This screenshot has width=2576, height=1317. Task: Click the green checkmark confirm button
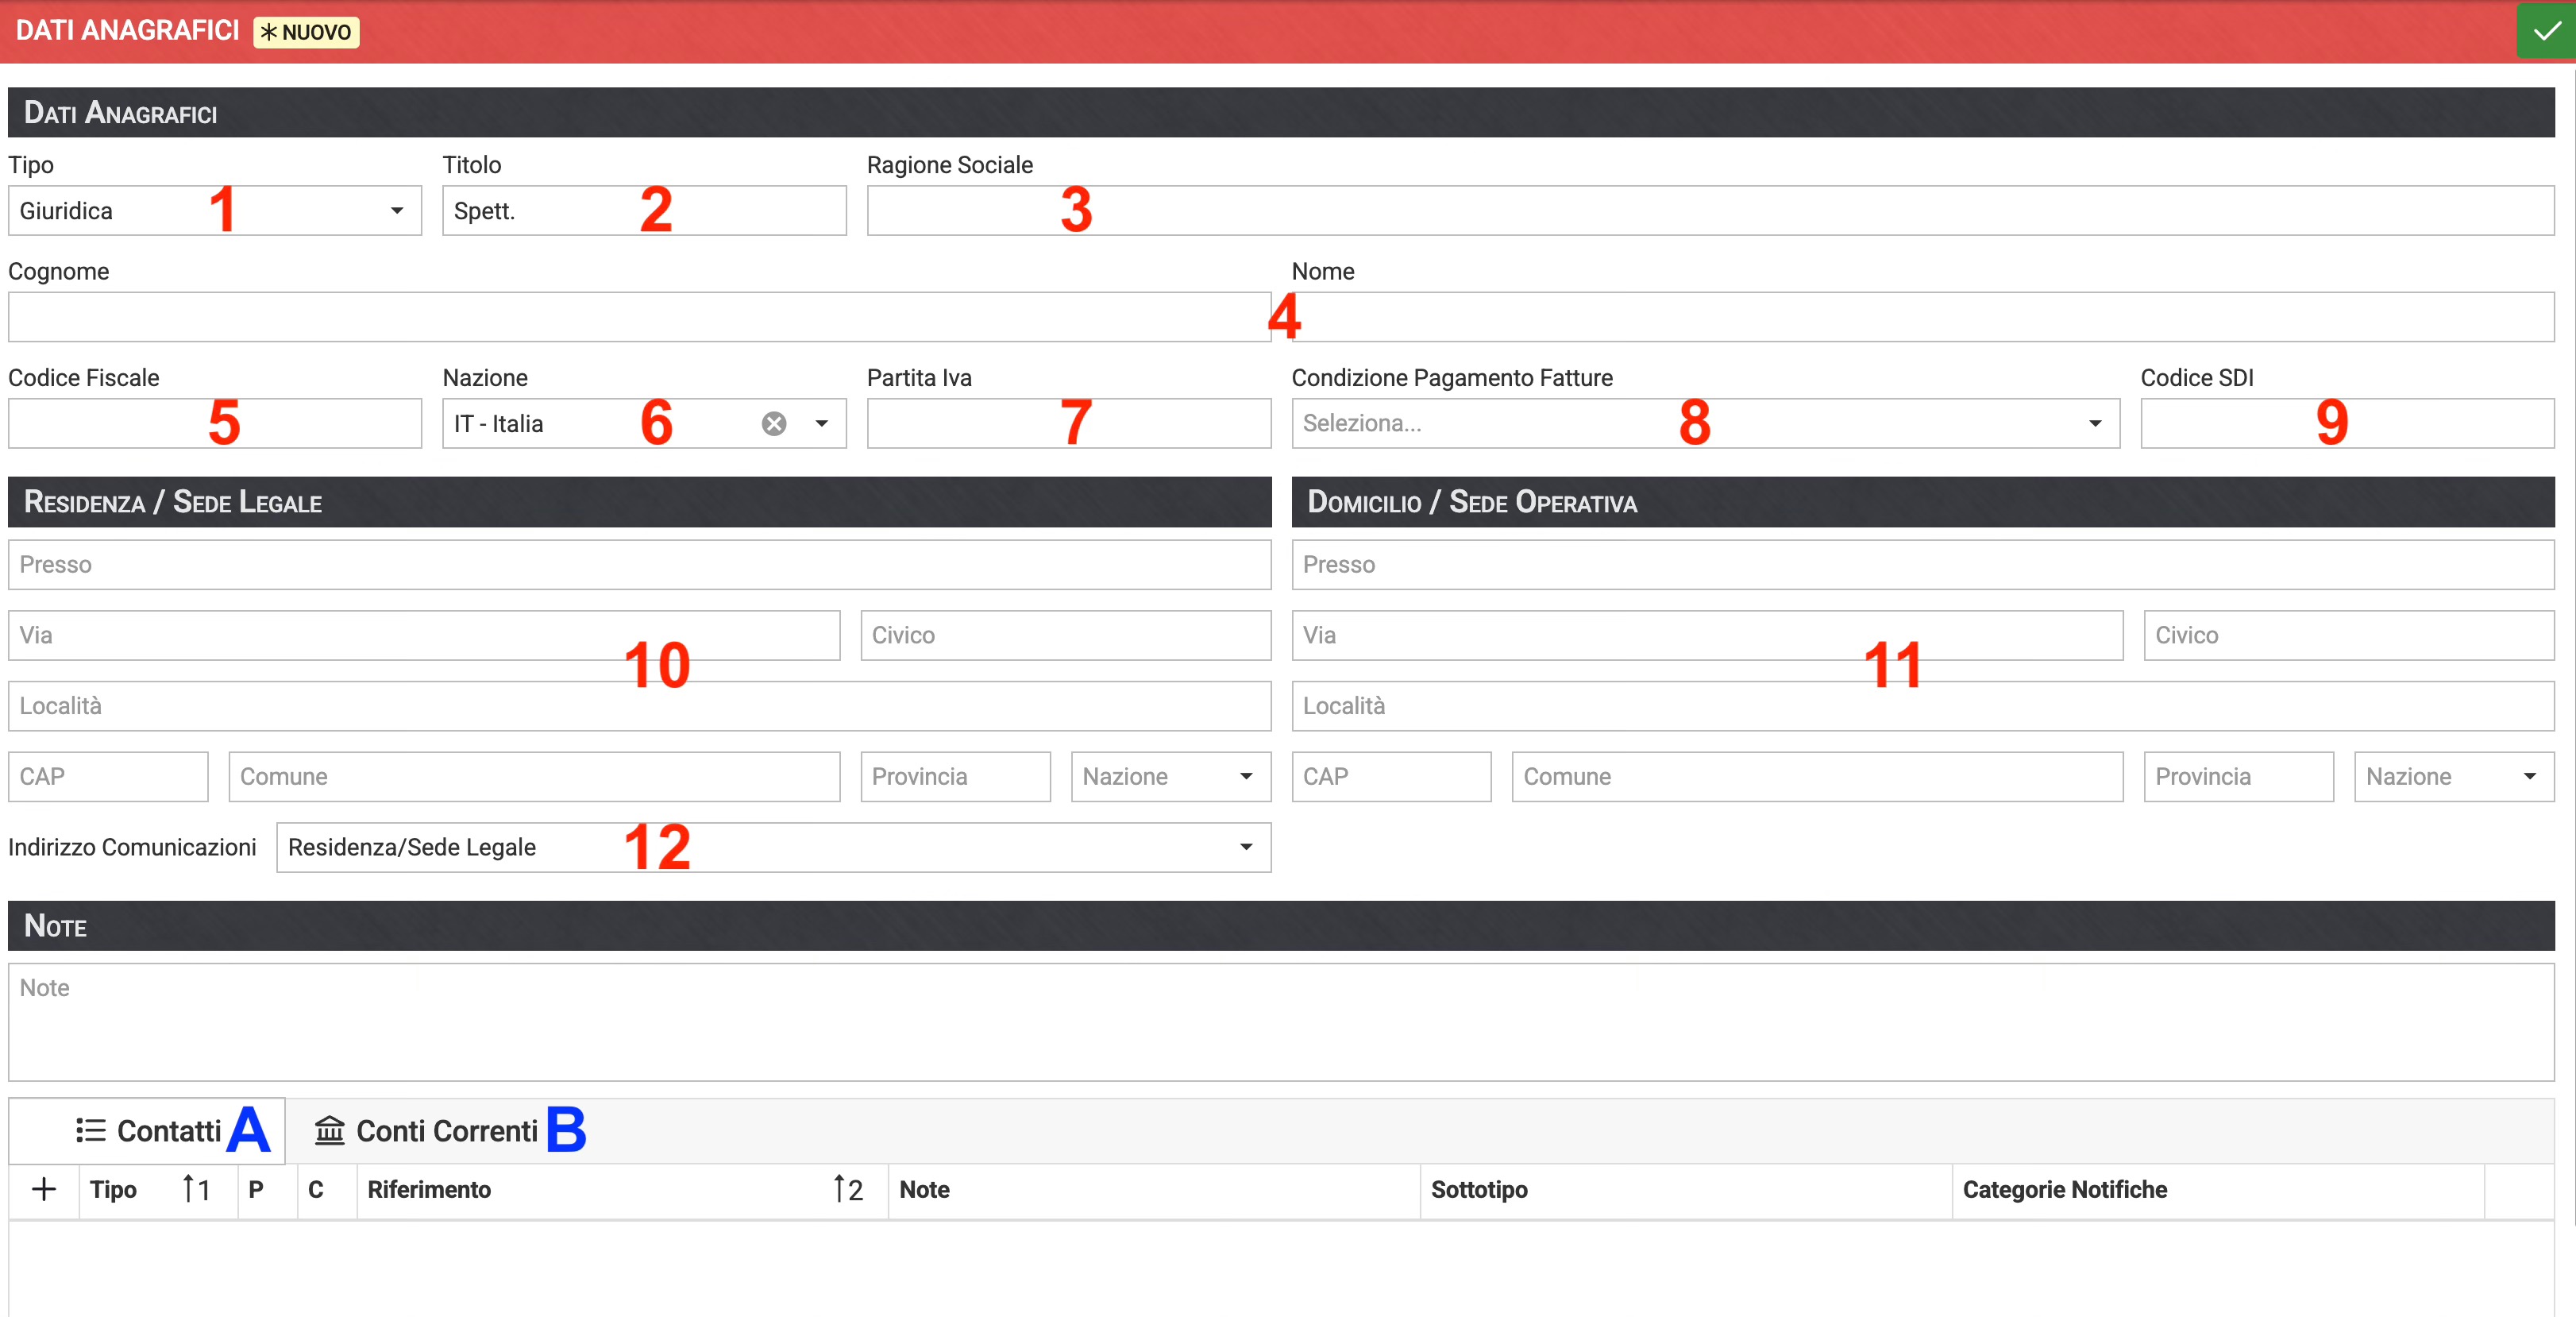click(2546, 31)
